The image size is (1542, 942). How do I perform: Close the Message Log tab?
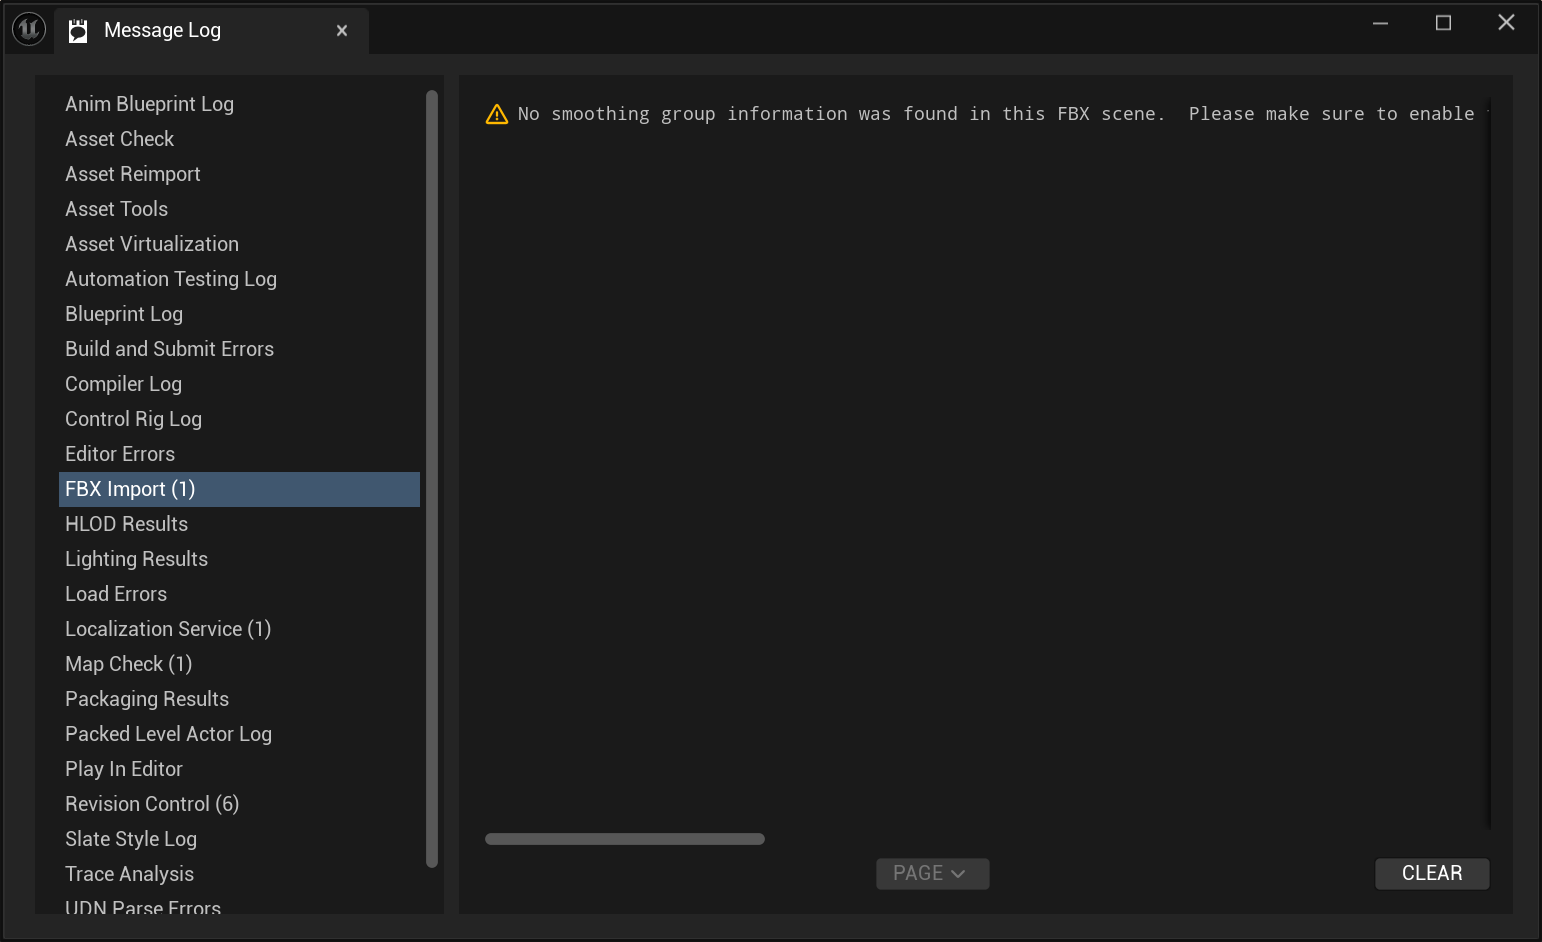[x=341, y=30]
